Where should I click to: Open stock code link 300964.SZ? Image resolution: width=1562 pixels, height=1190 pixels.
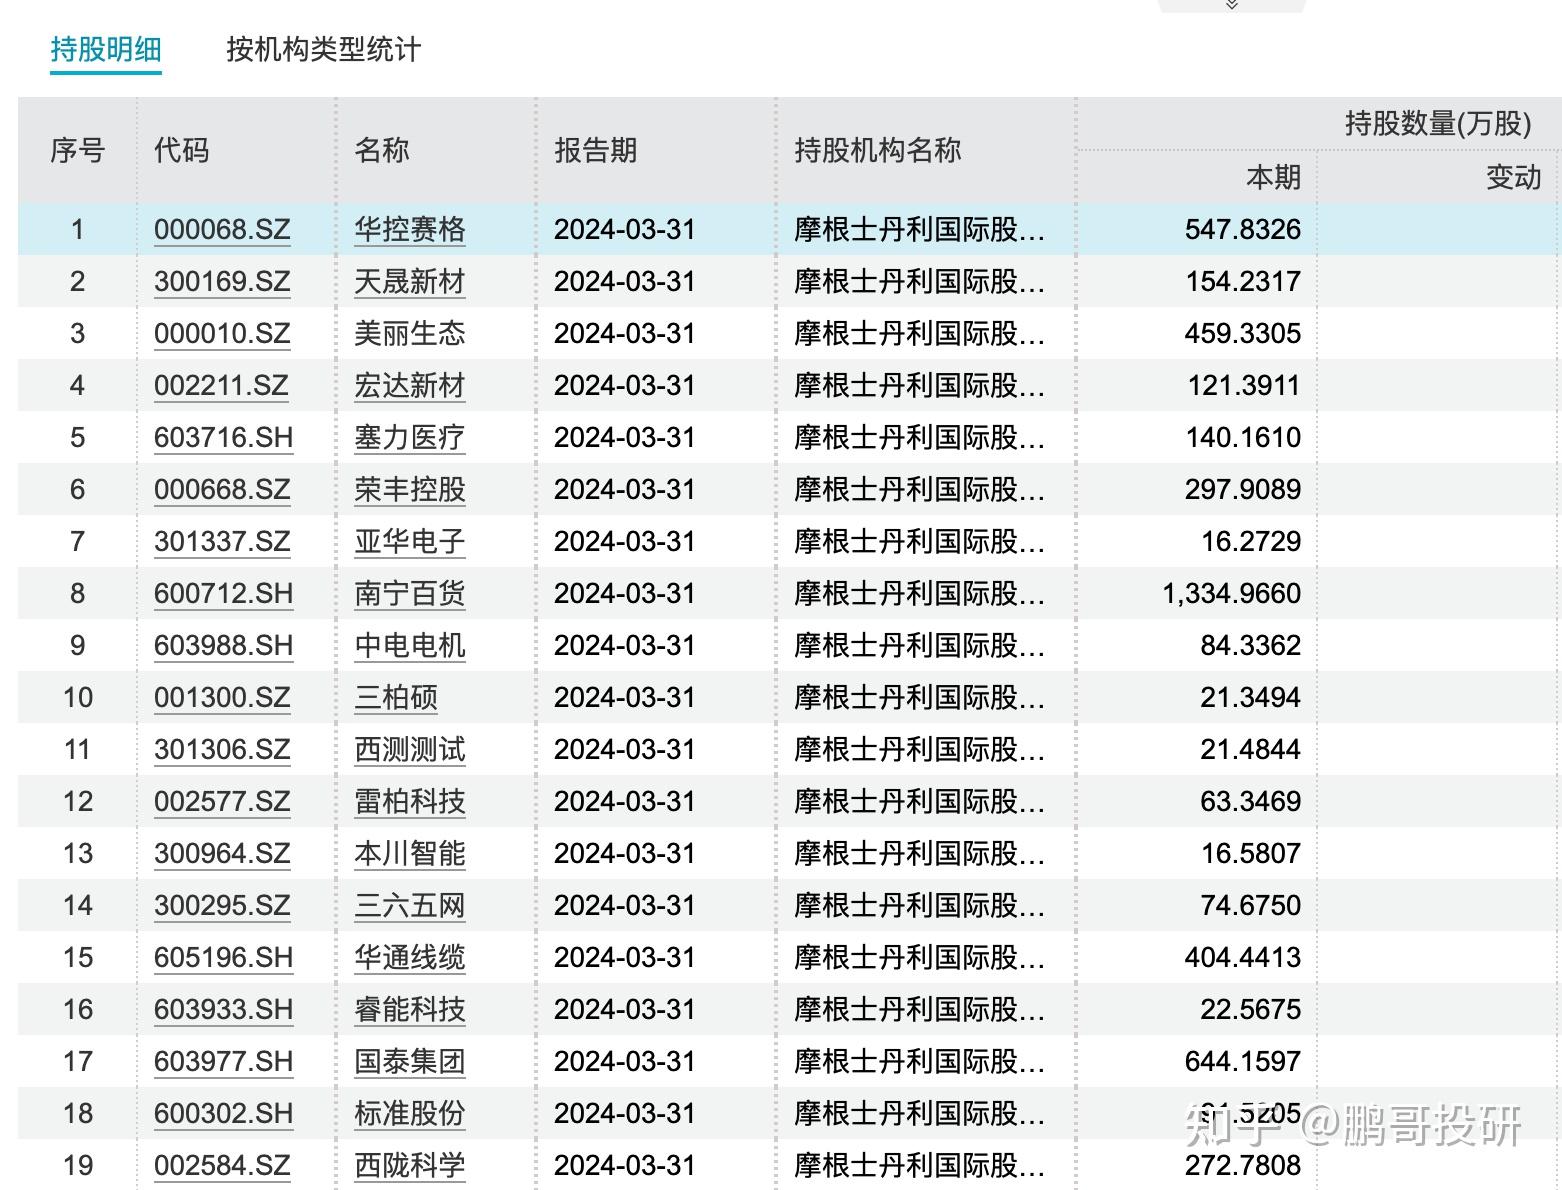point(222,853)
